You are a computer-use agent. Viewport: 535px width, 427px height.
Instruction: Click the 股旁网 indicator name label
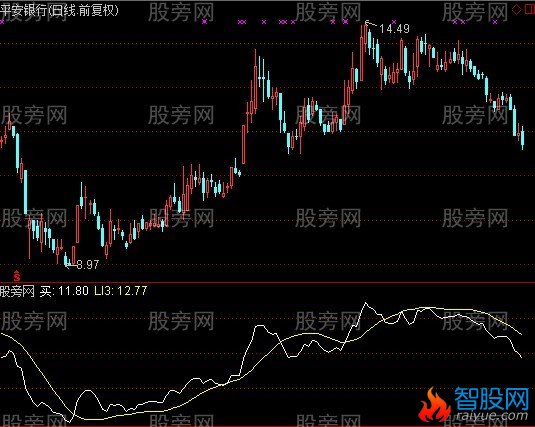[x=17, y=291]
